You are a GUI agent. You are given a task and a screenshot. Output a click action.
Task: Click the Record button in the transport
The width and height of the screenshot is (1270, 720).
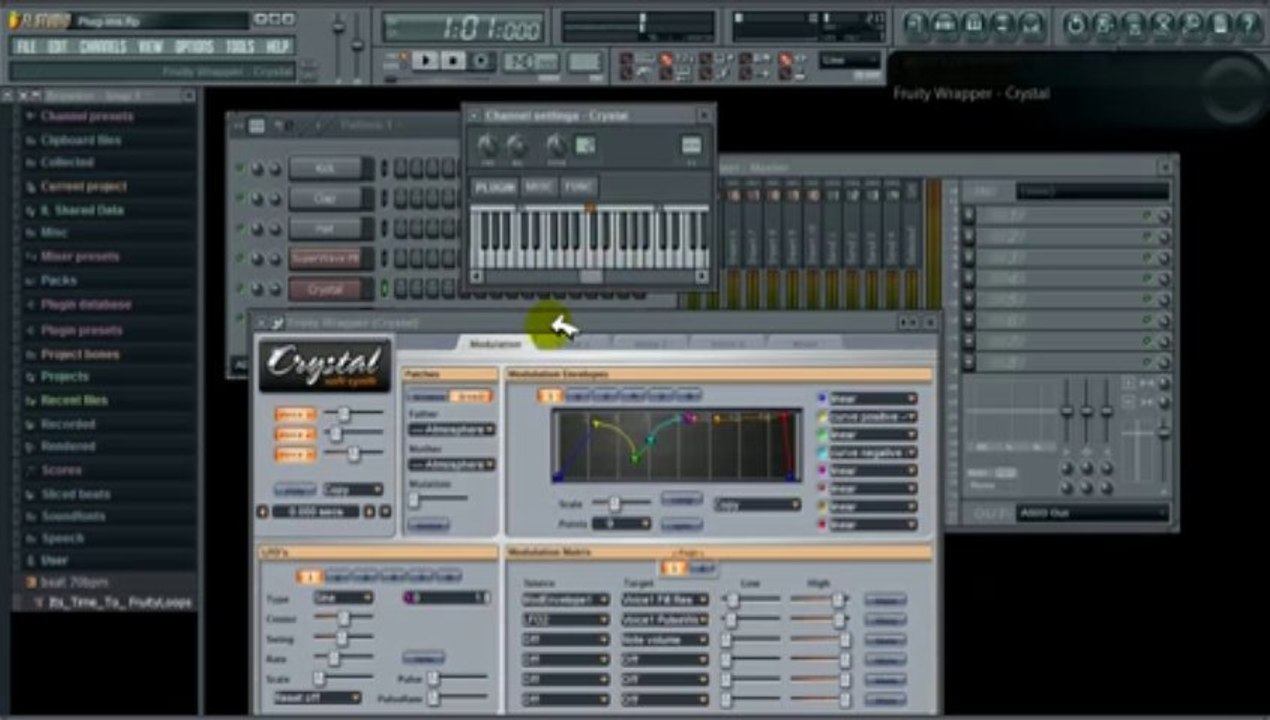(481, 61)
